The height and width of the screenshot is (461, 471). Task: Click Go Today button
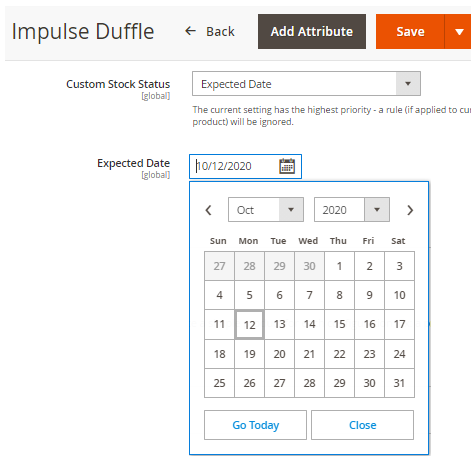click(x=255, y=425)
